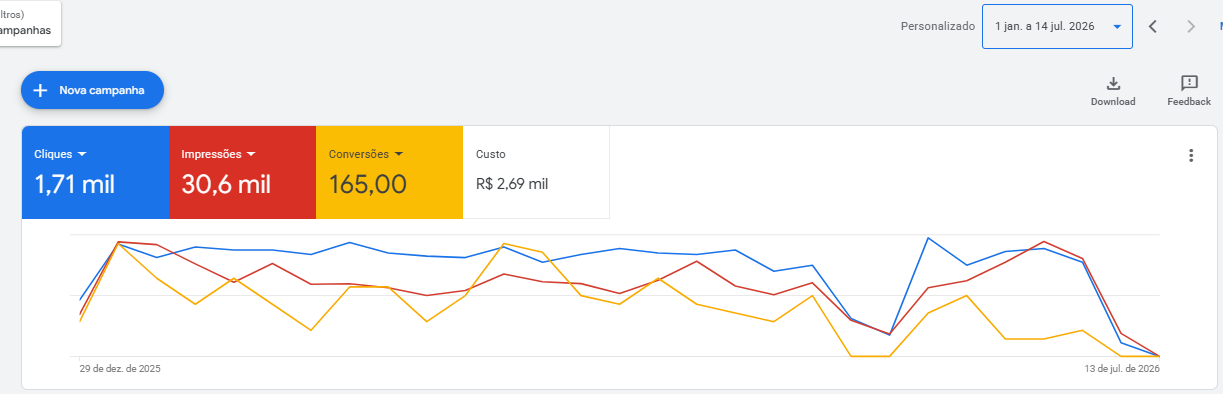Go to next date period arrow
Image resolution: width=1223 pixels, height=394 pixels.
[x=1191, y=26]
